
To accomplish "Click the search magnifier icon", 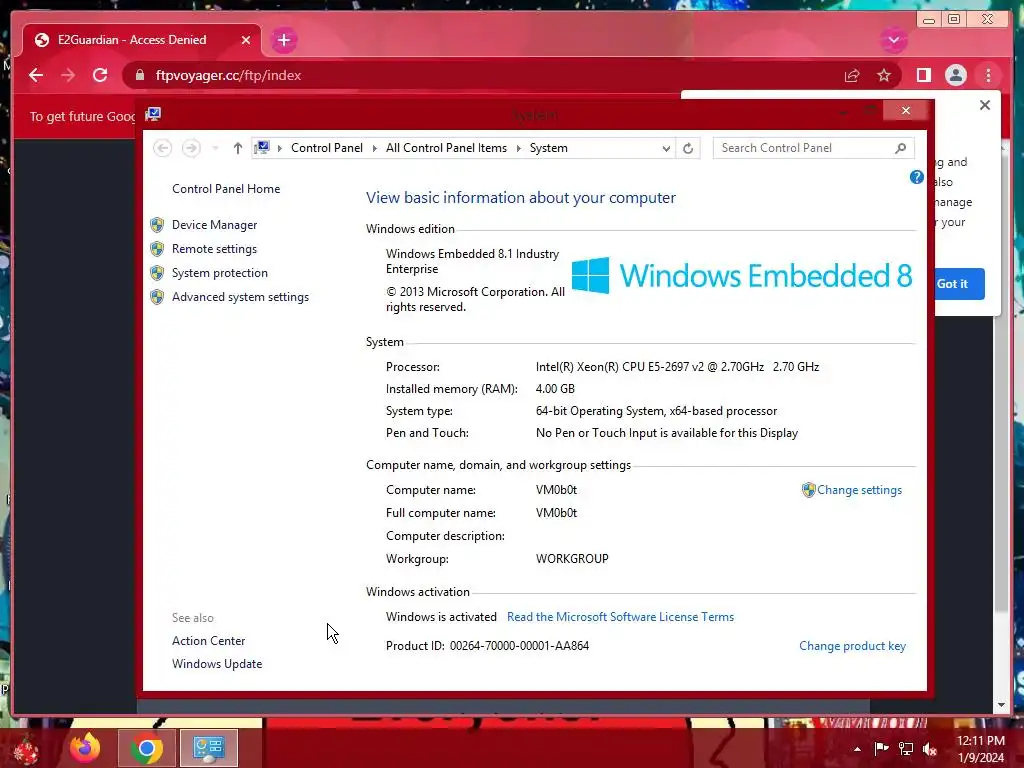I will (x=901, y=148).
